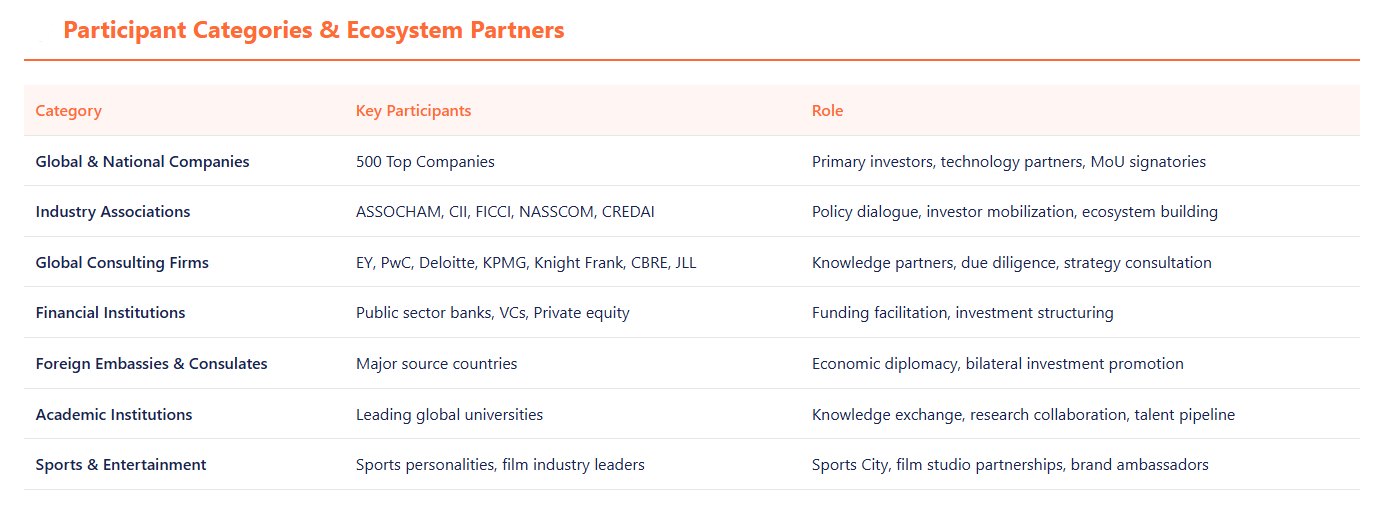Select the Foreign Embassies & Consulates row label
Viewport: 1396px width, 509px height.
(x=151, y=364)
